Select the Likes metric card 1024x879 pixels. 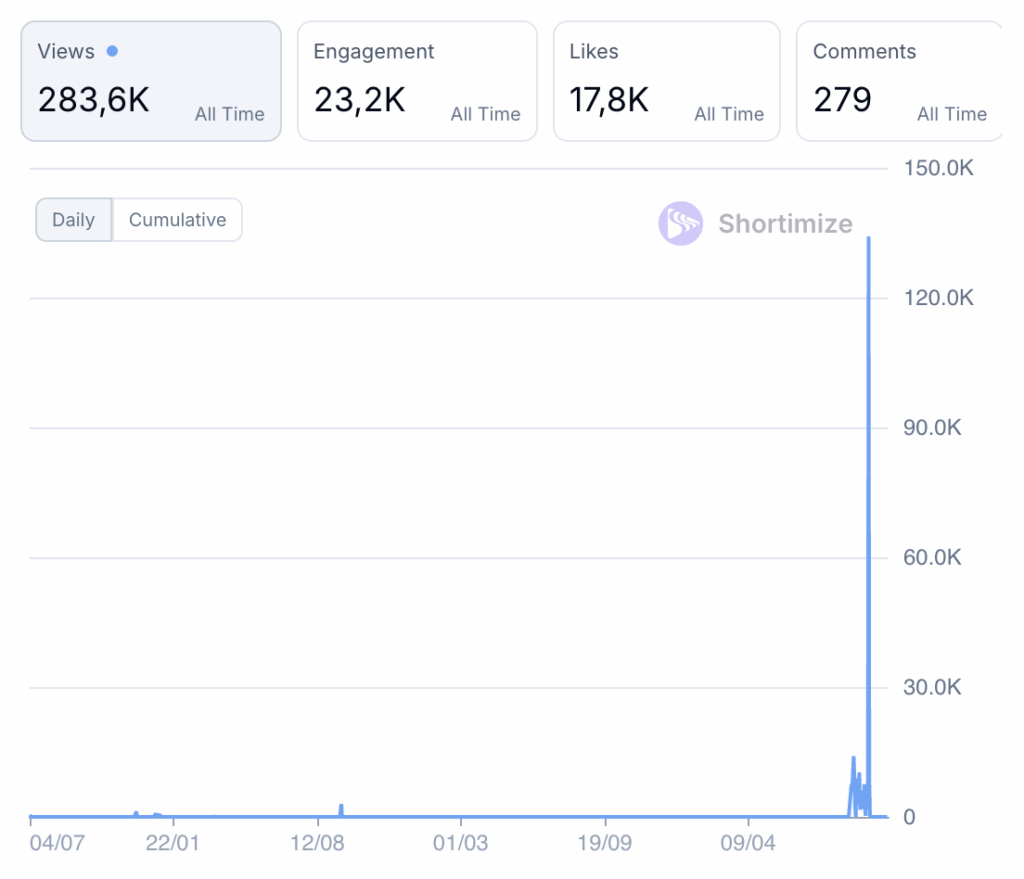click(x=666, y=81)
